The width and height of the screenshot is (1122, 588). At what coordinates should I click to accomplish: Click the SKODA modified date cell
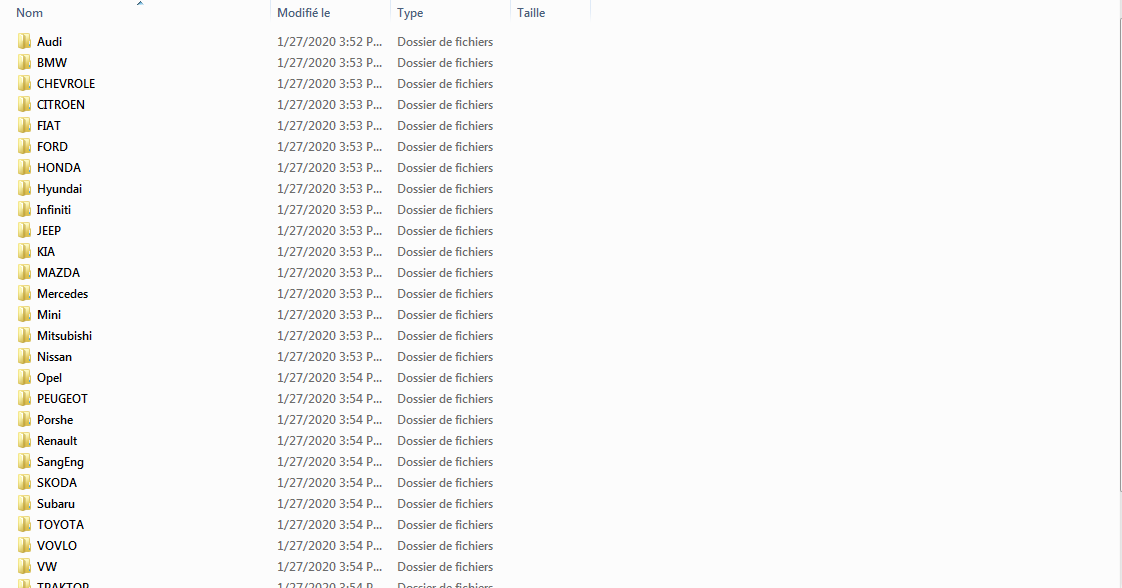pos(330,482)
